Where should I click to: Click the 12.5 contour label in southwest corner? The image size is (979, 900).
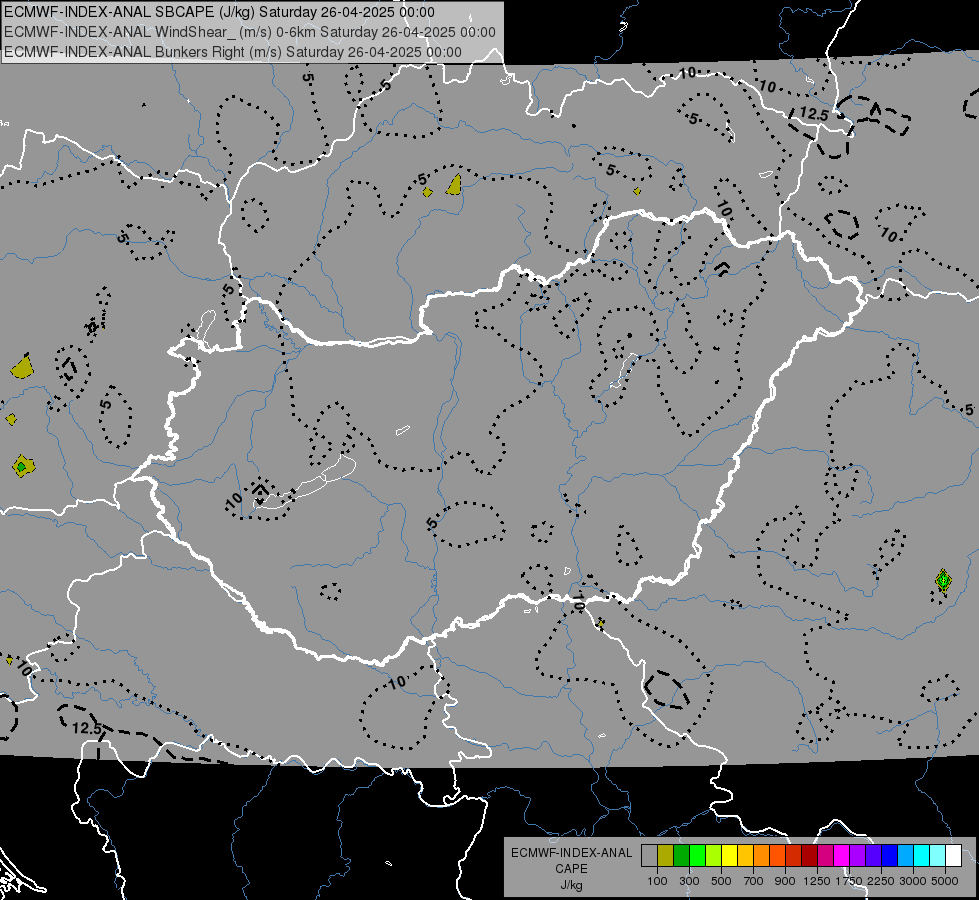87,728
